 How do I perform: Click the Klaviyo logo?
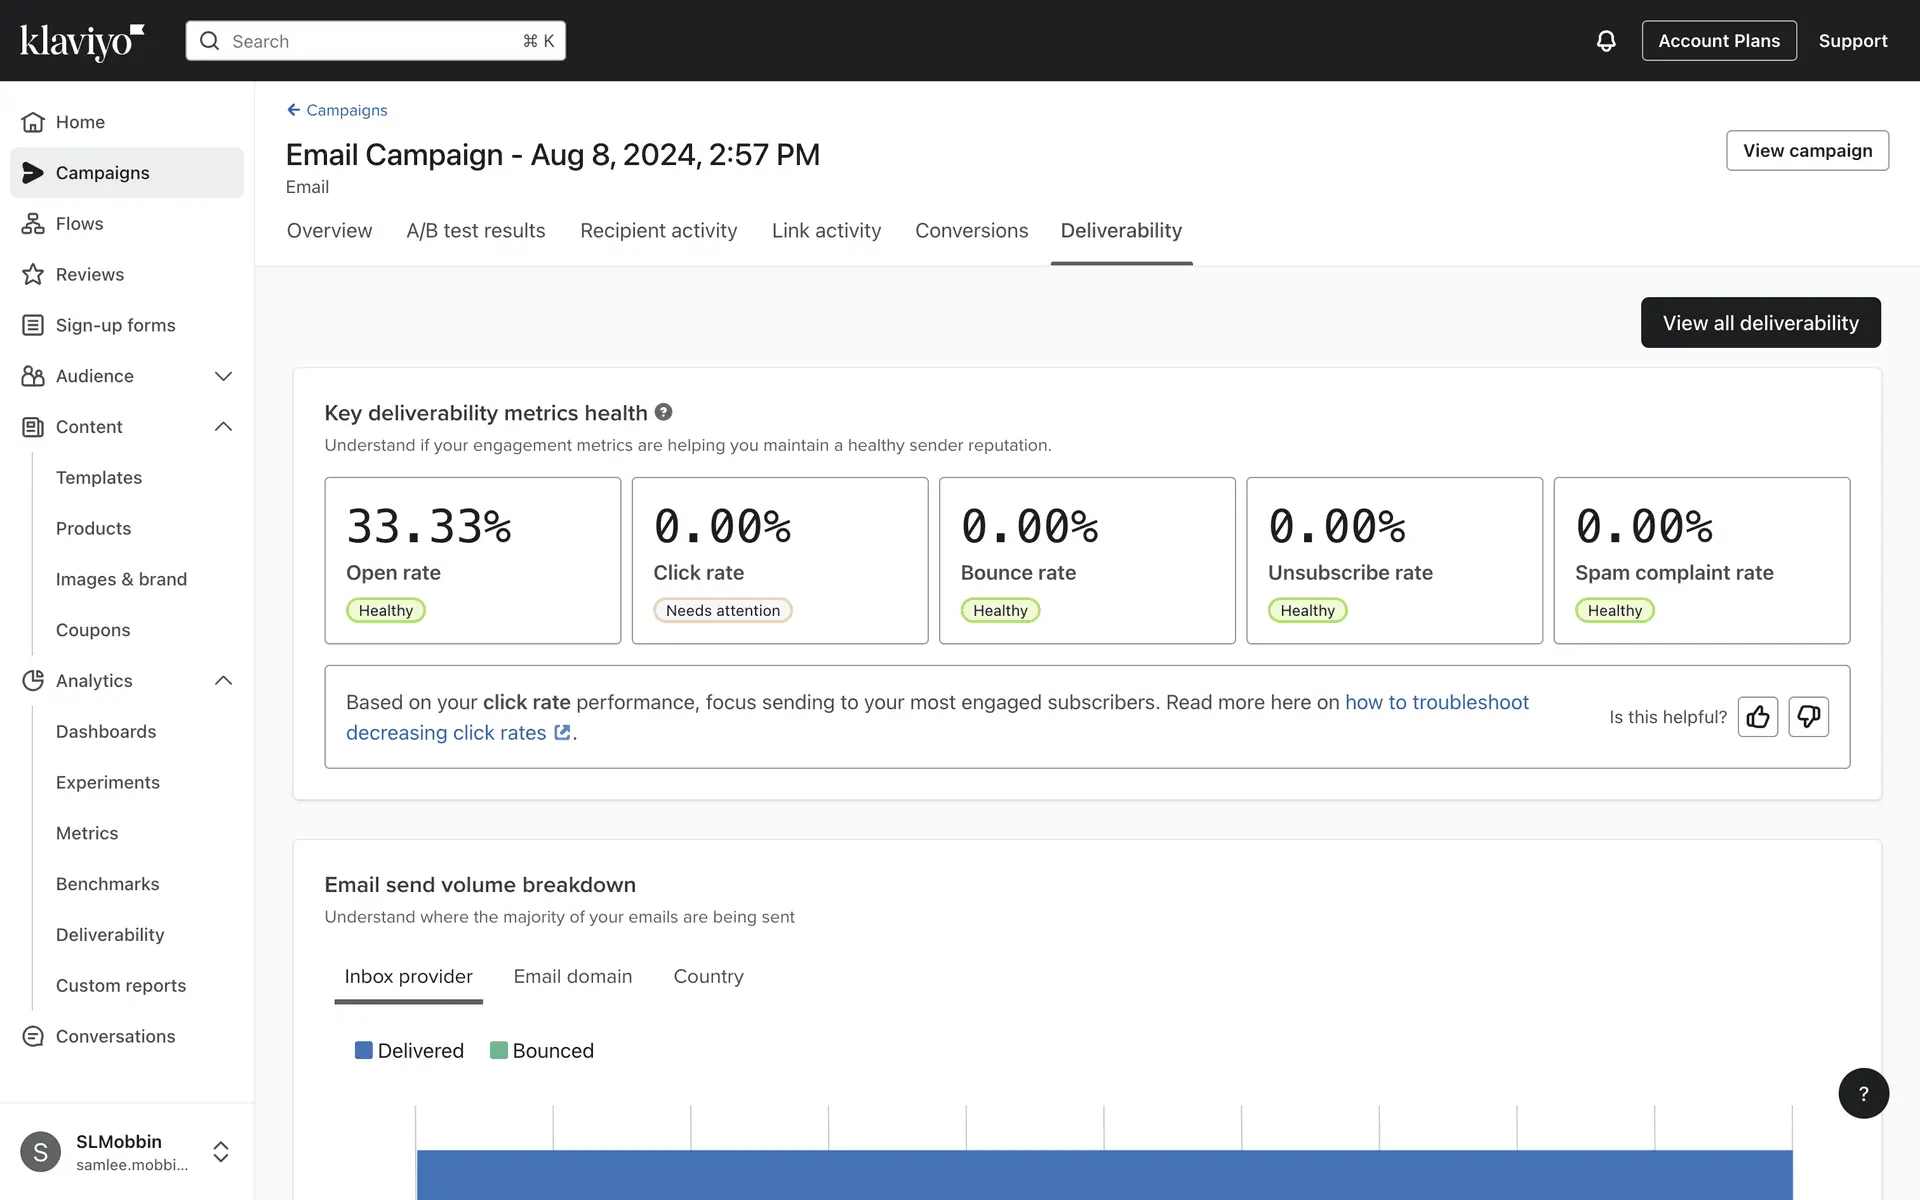coord(82,41)
